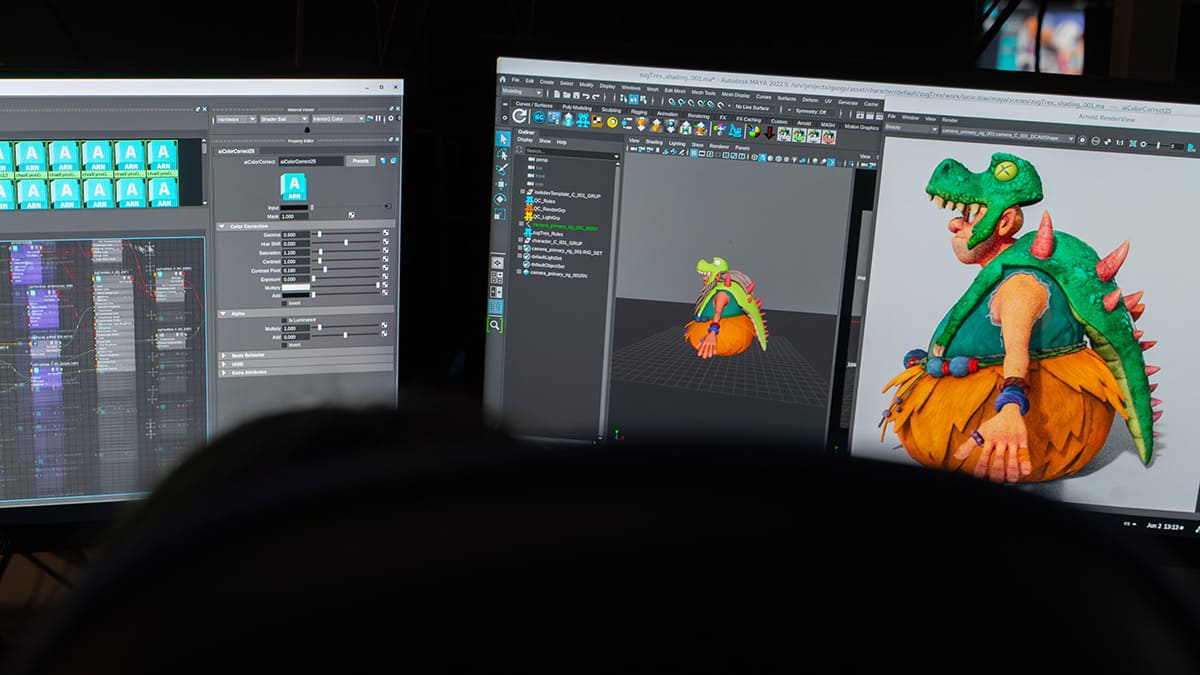Click the circular refresh arrow shelf icon
The image size is (1200, 675).
click(519, 116)
